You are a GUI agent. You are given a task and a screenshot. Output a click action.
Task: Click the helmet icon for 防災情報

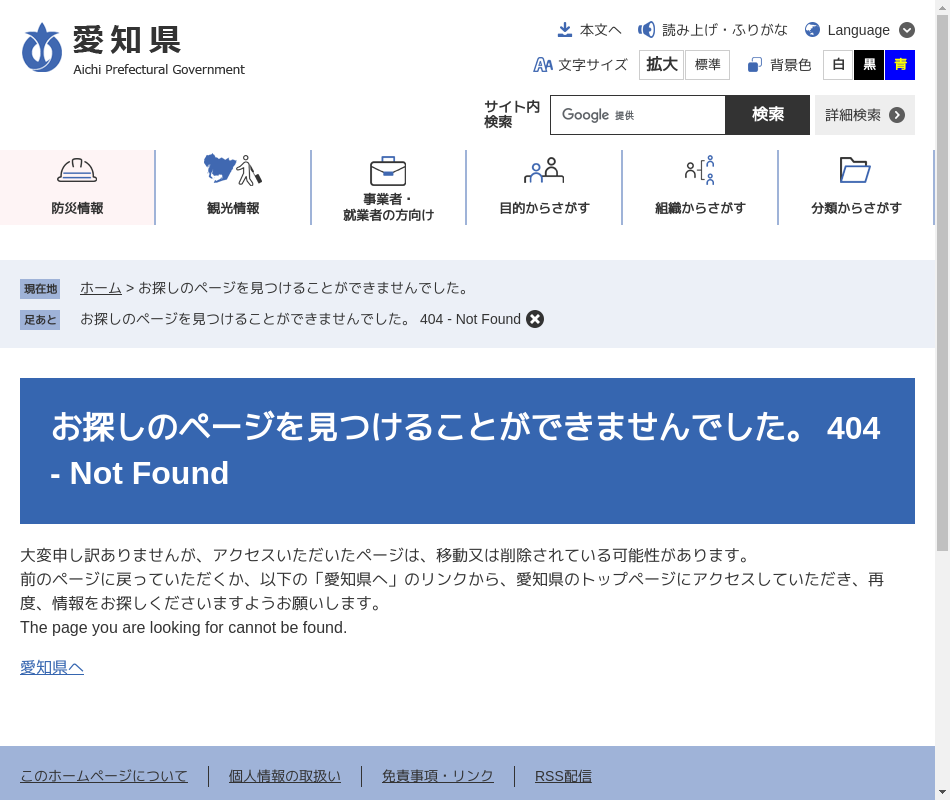[77, 170]
